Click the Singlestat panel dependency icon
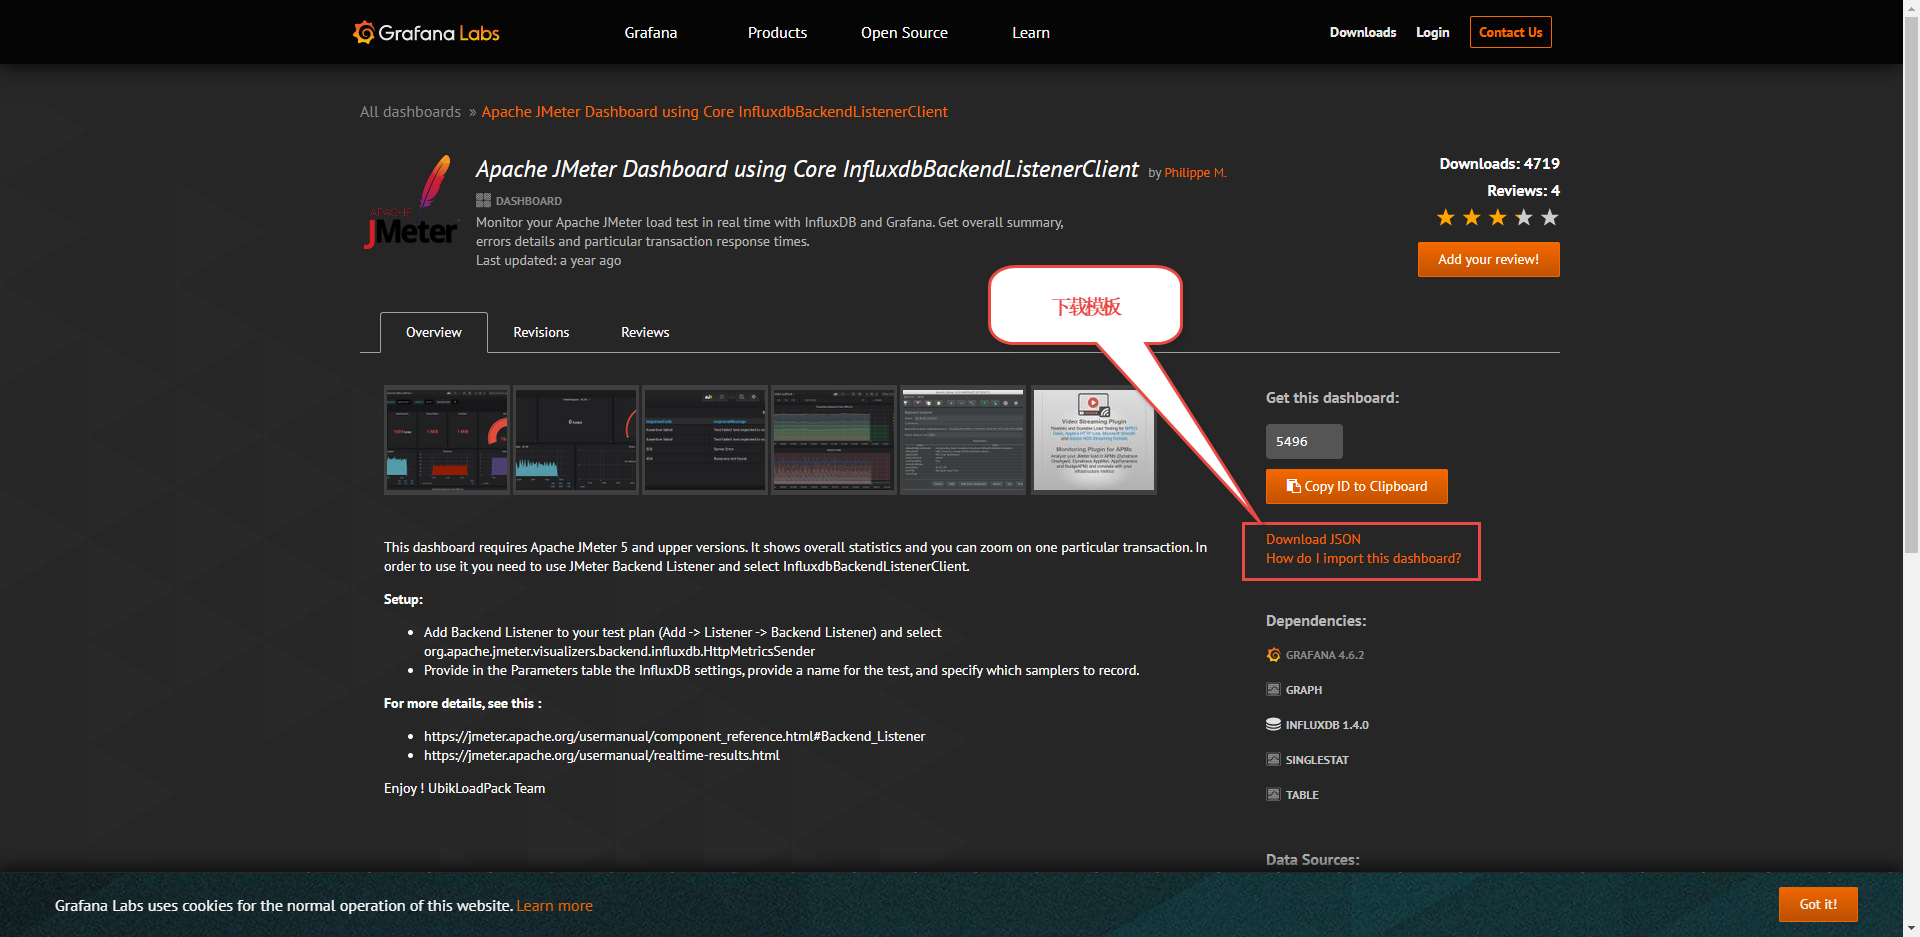 coord(1273,760)
